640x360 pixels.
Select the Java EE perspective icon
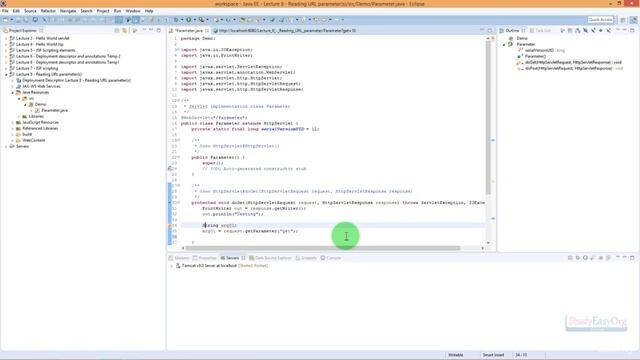pos(633,20)
